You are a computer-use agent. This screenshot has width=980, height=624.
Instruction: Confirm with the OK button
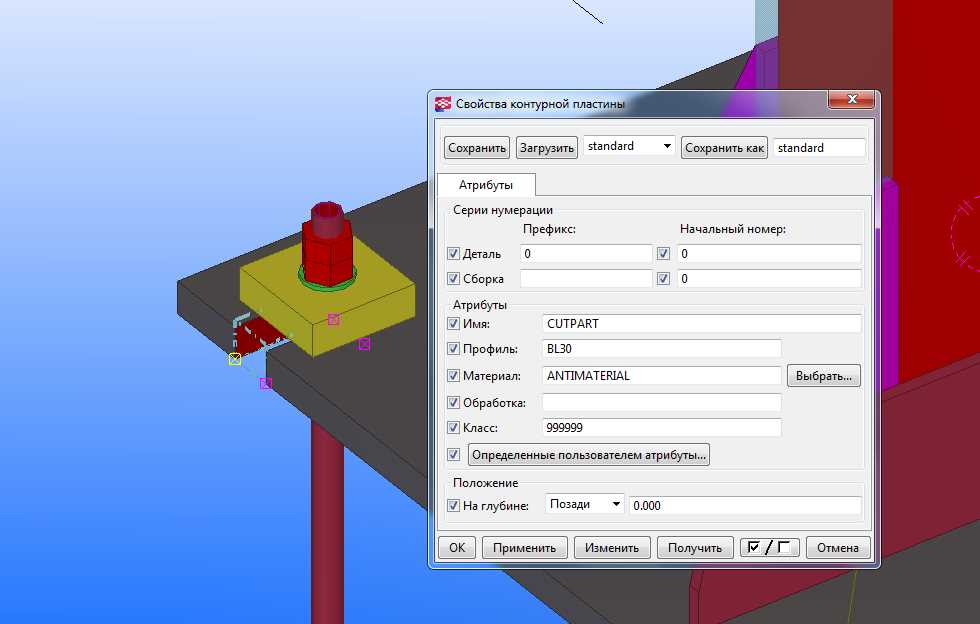tap(457, 548)
